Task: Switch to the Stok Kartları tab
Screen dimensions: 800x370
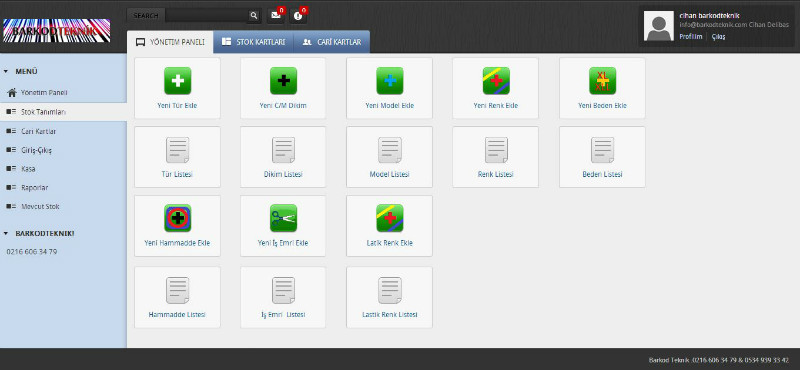Action: tap(254, 42)
